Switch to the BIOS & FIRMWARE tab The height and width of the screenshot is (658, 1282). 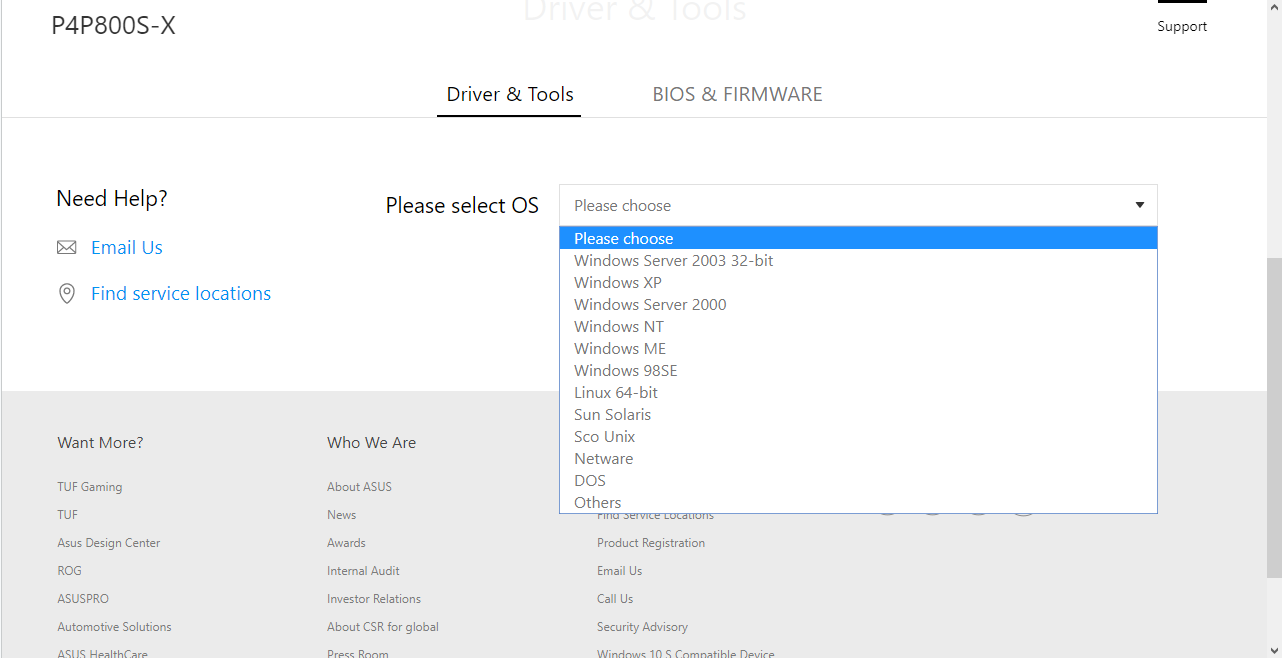pos(737,95)
